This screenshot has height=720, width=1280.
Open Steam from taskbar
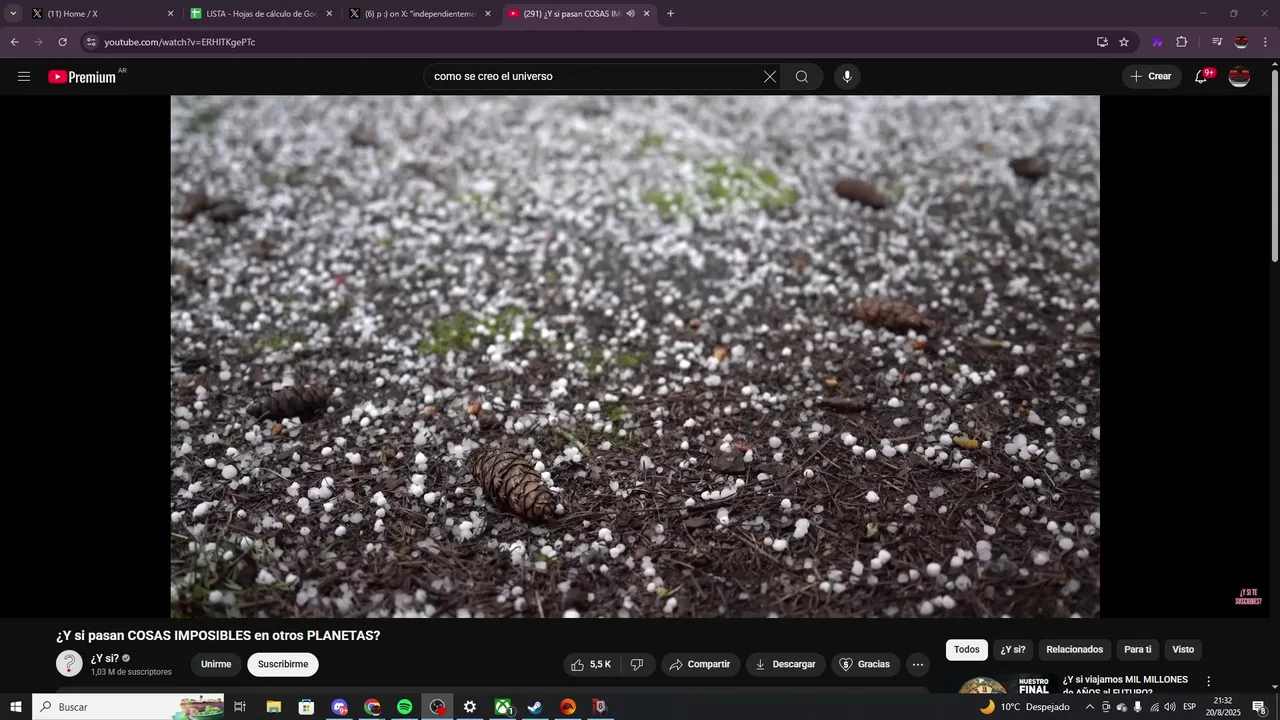pyautogui.click(x=534, y=707)
